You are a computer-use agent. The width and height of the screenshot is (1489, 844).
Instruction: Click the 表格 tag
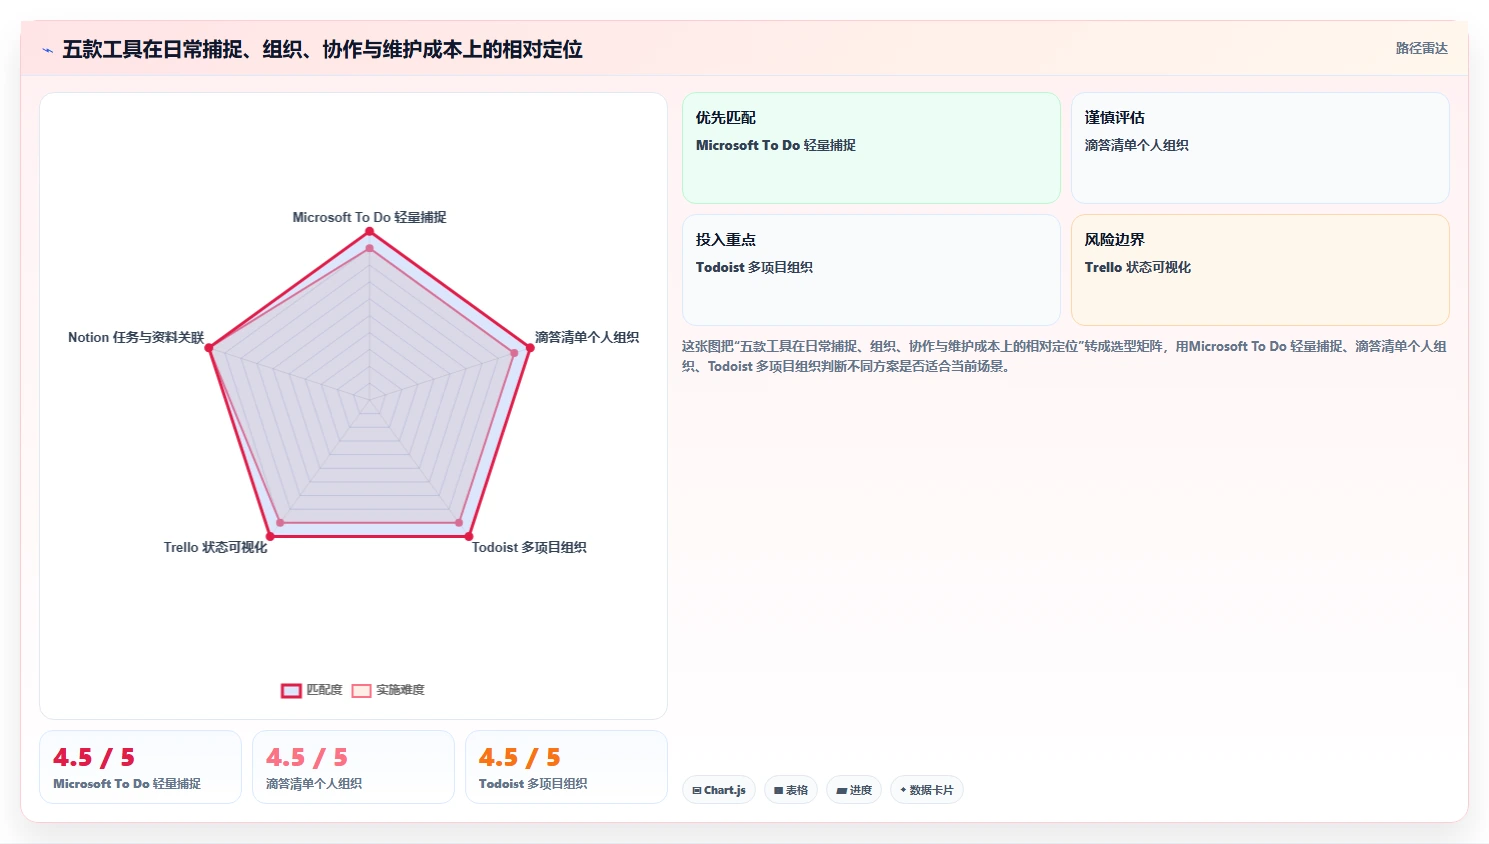(x=791, y=790)
